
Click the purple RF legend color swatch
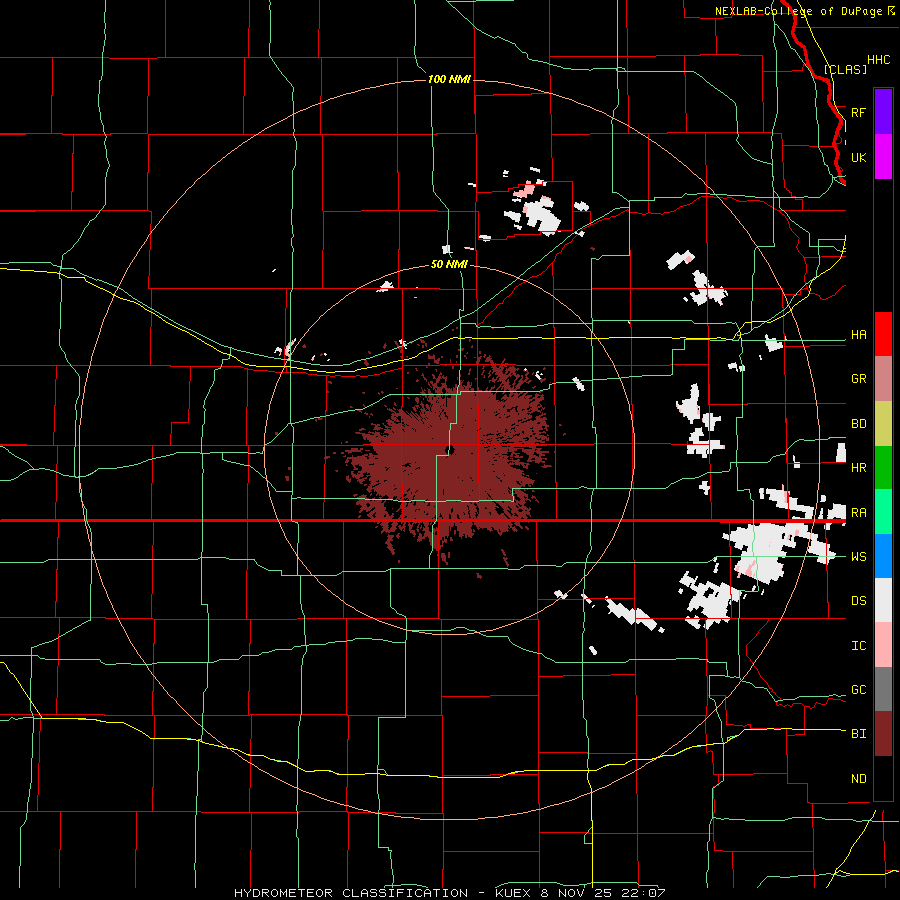coord(883,111)
